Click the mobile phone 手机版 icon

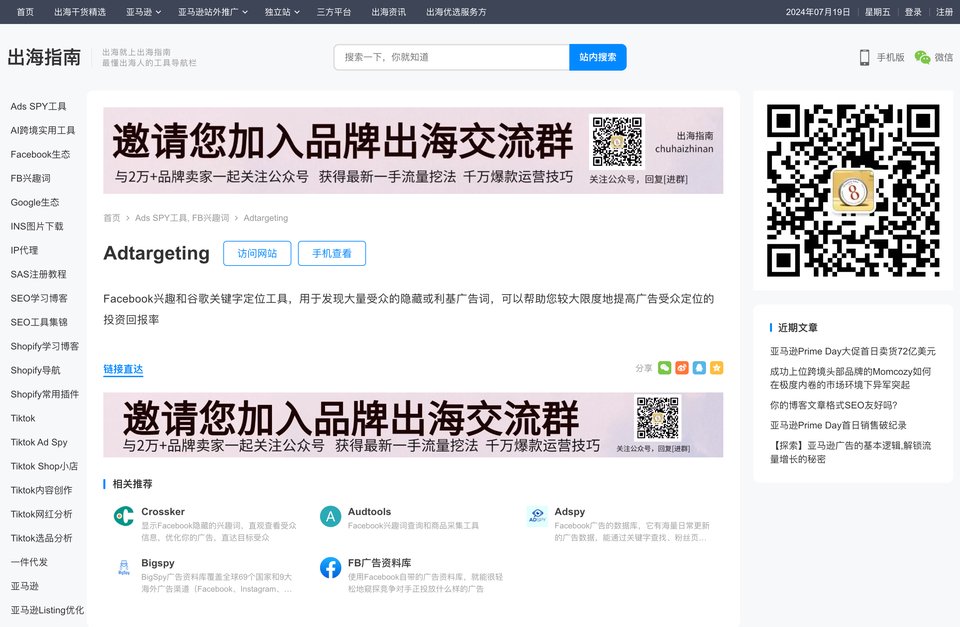(864, 57)
